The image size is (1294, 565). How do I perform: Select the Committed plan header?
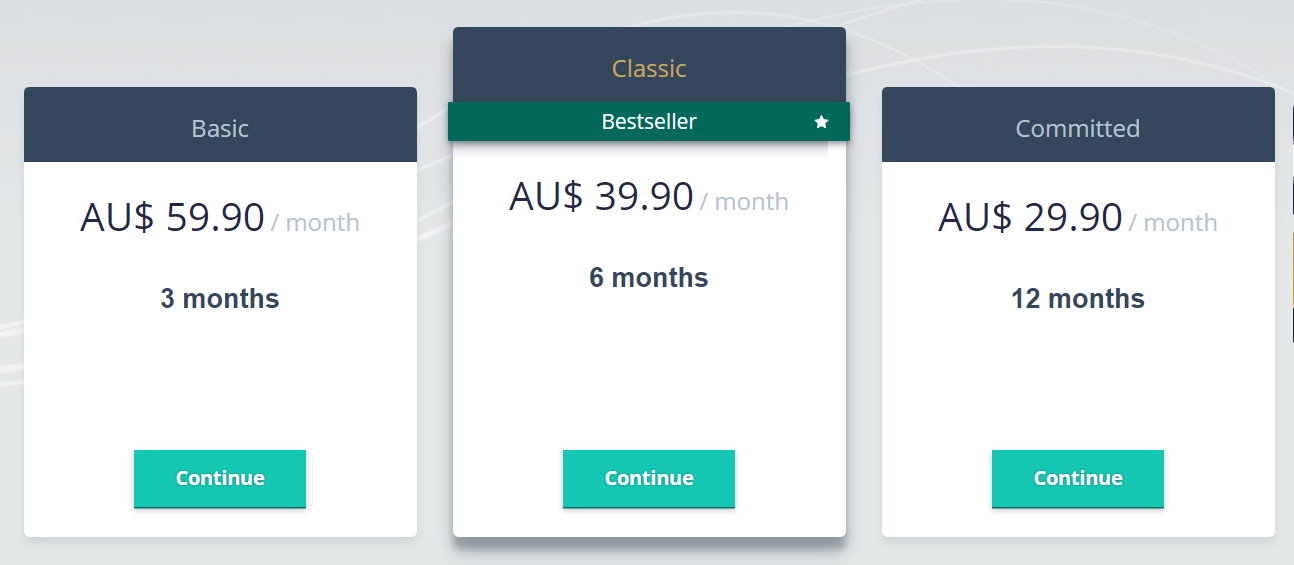(x=1078, y=125)
